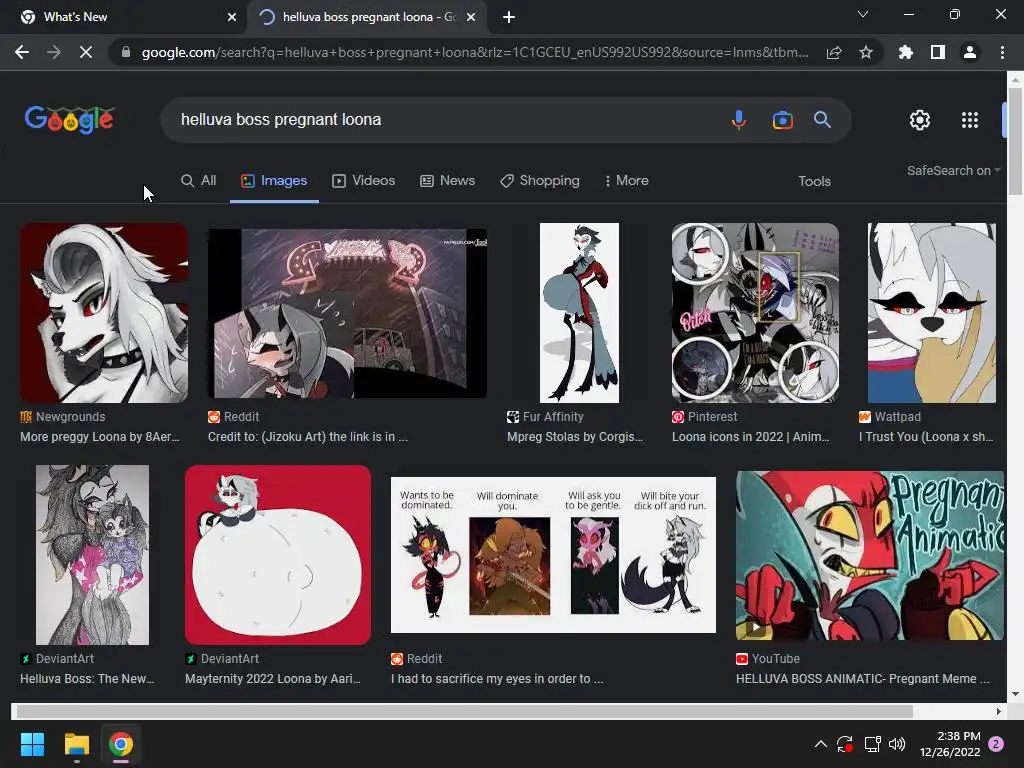Open the notification badge showing 2

[x=996, y=744]
